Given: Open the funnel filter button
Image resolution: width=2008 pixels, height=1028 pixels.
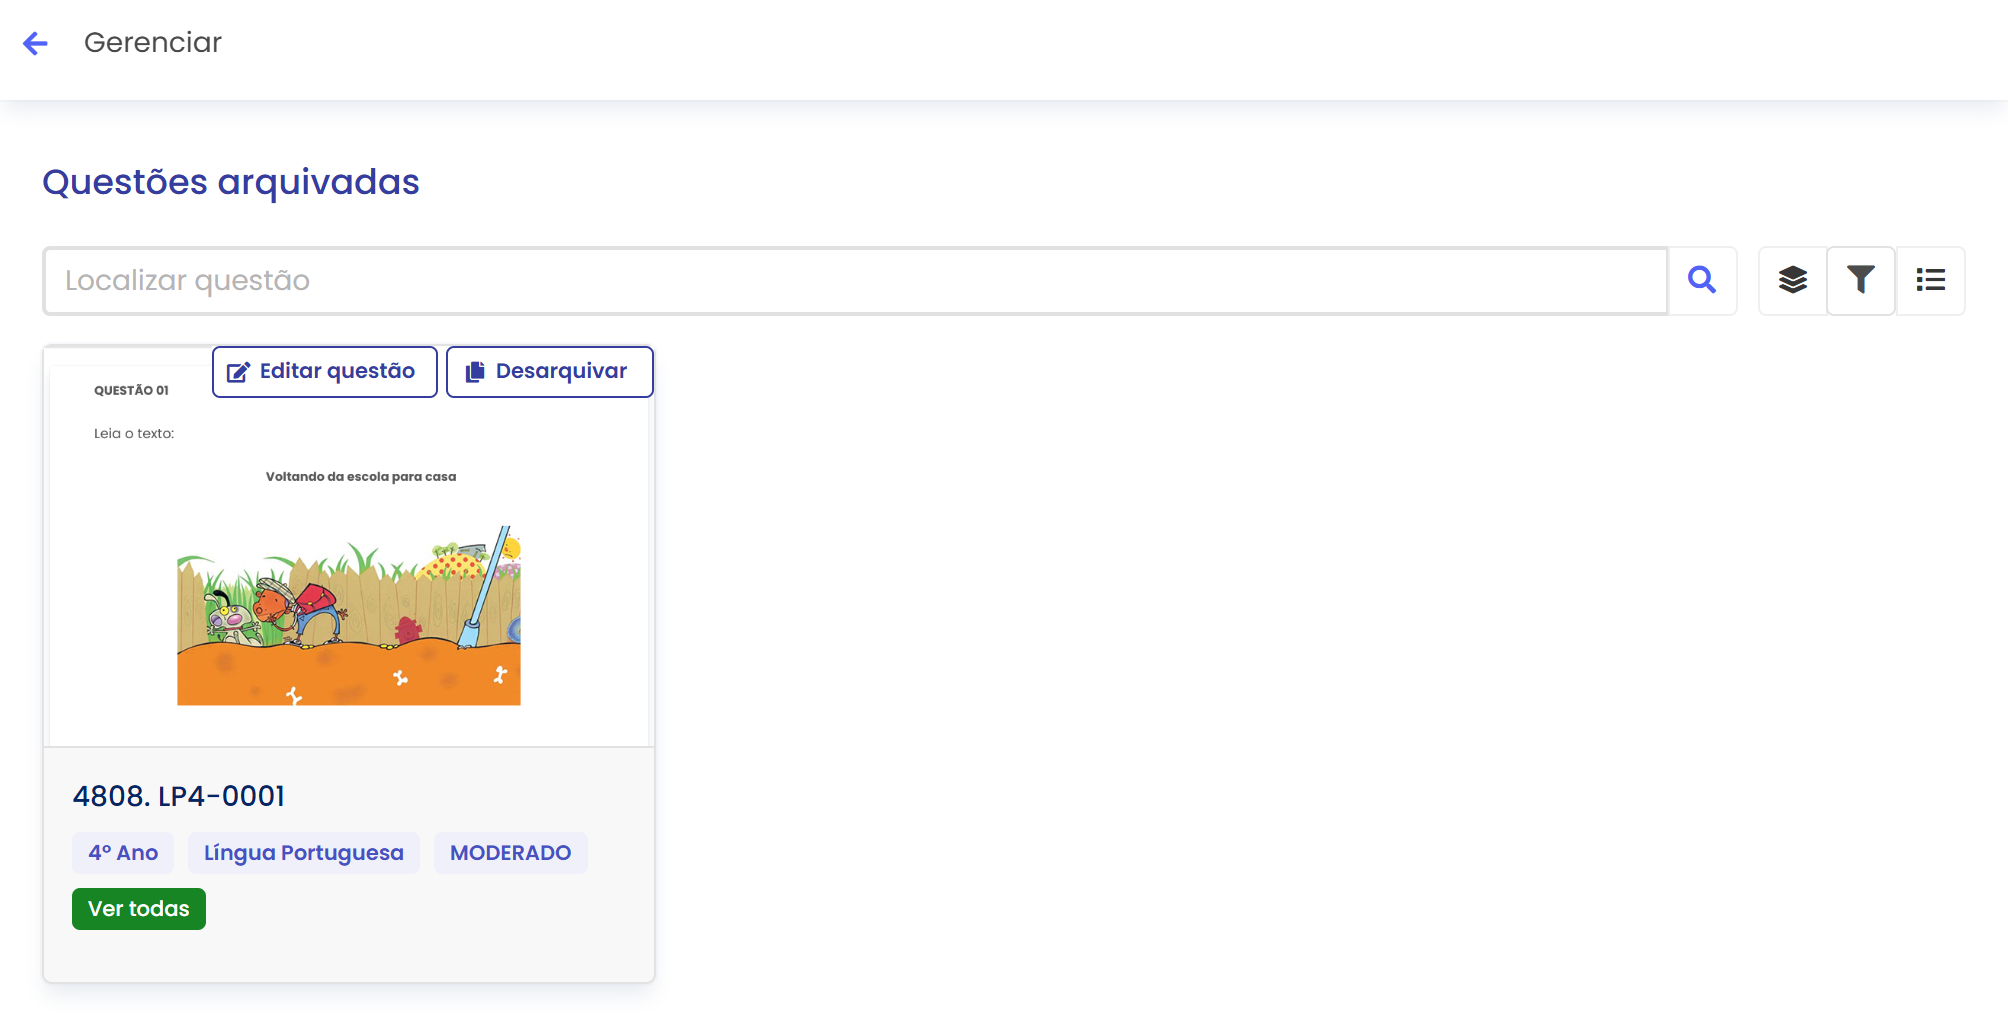Looking at the screenshot, I should [1861, 280].
